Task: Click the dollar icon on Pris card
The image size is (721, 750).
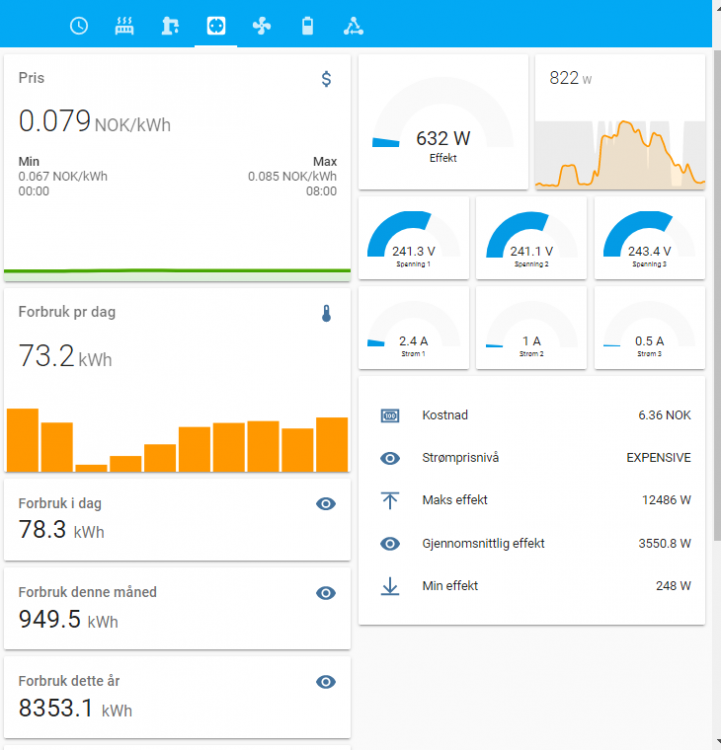Action: coord(326,79)
